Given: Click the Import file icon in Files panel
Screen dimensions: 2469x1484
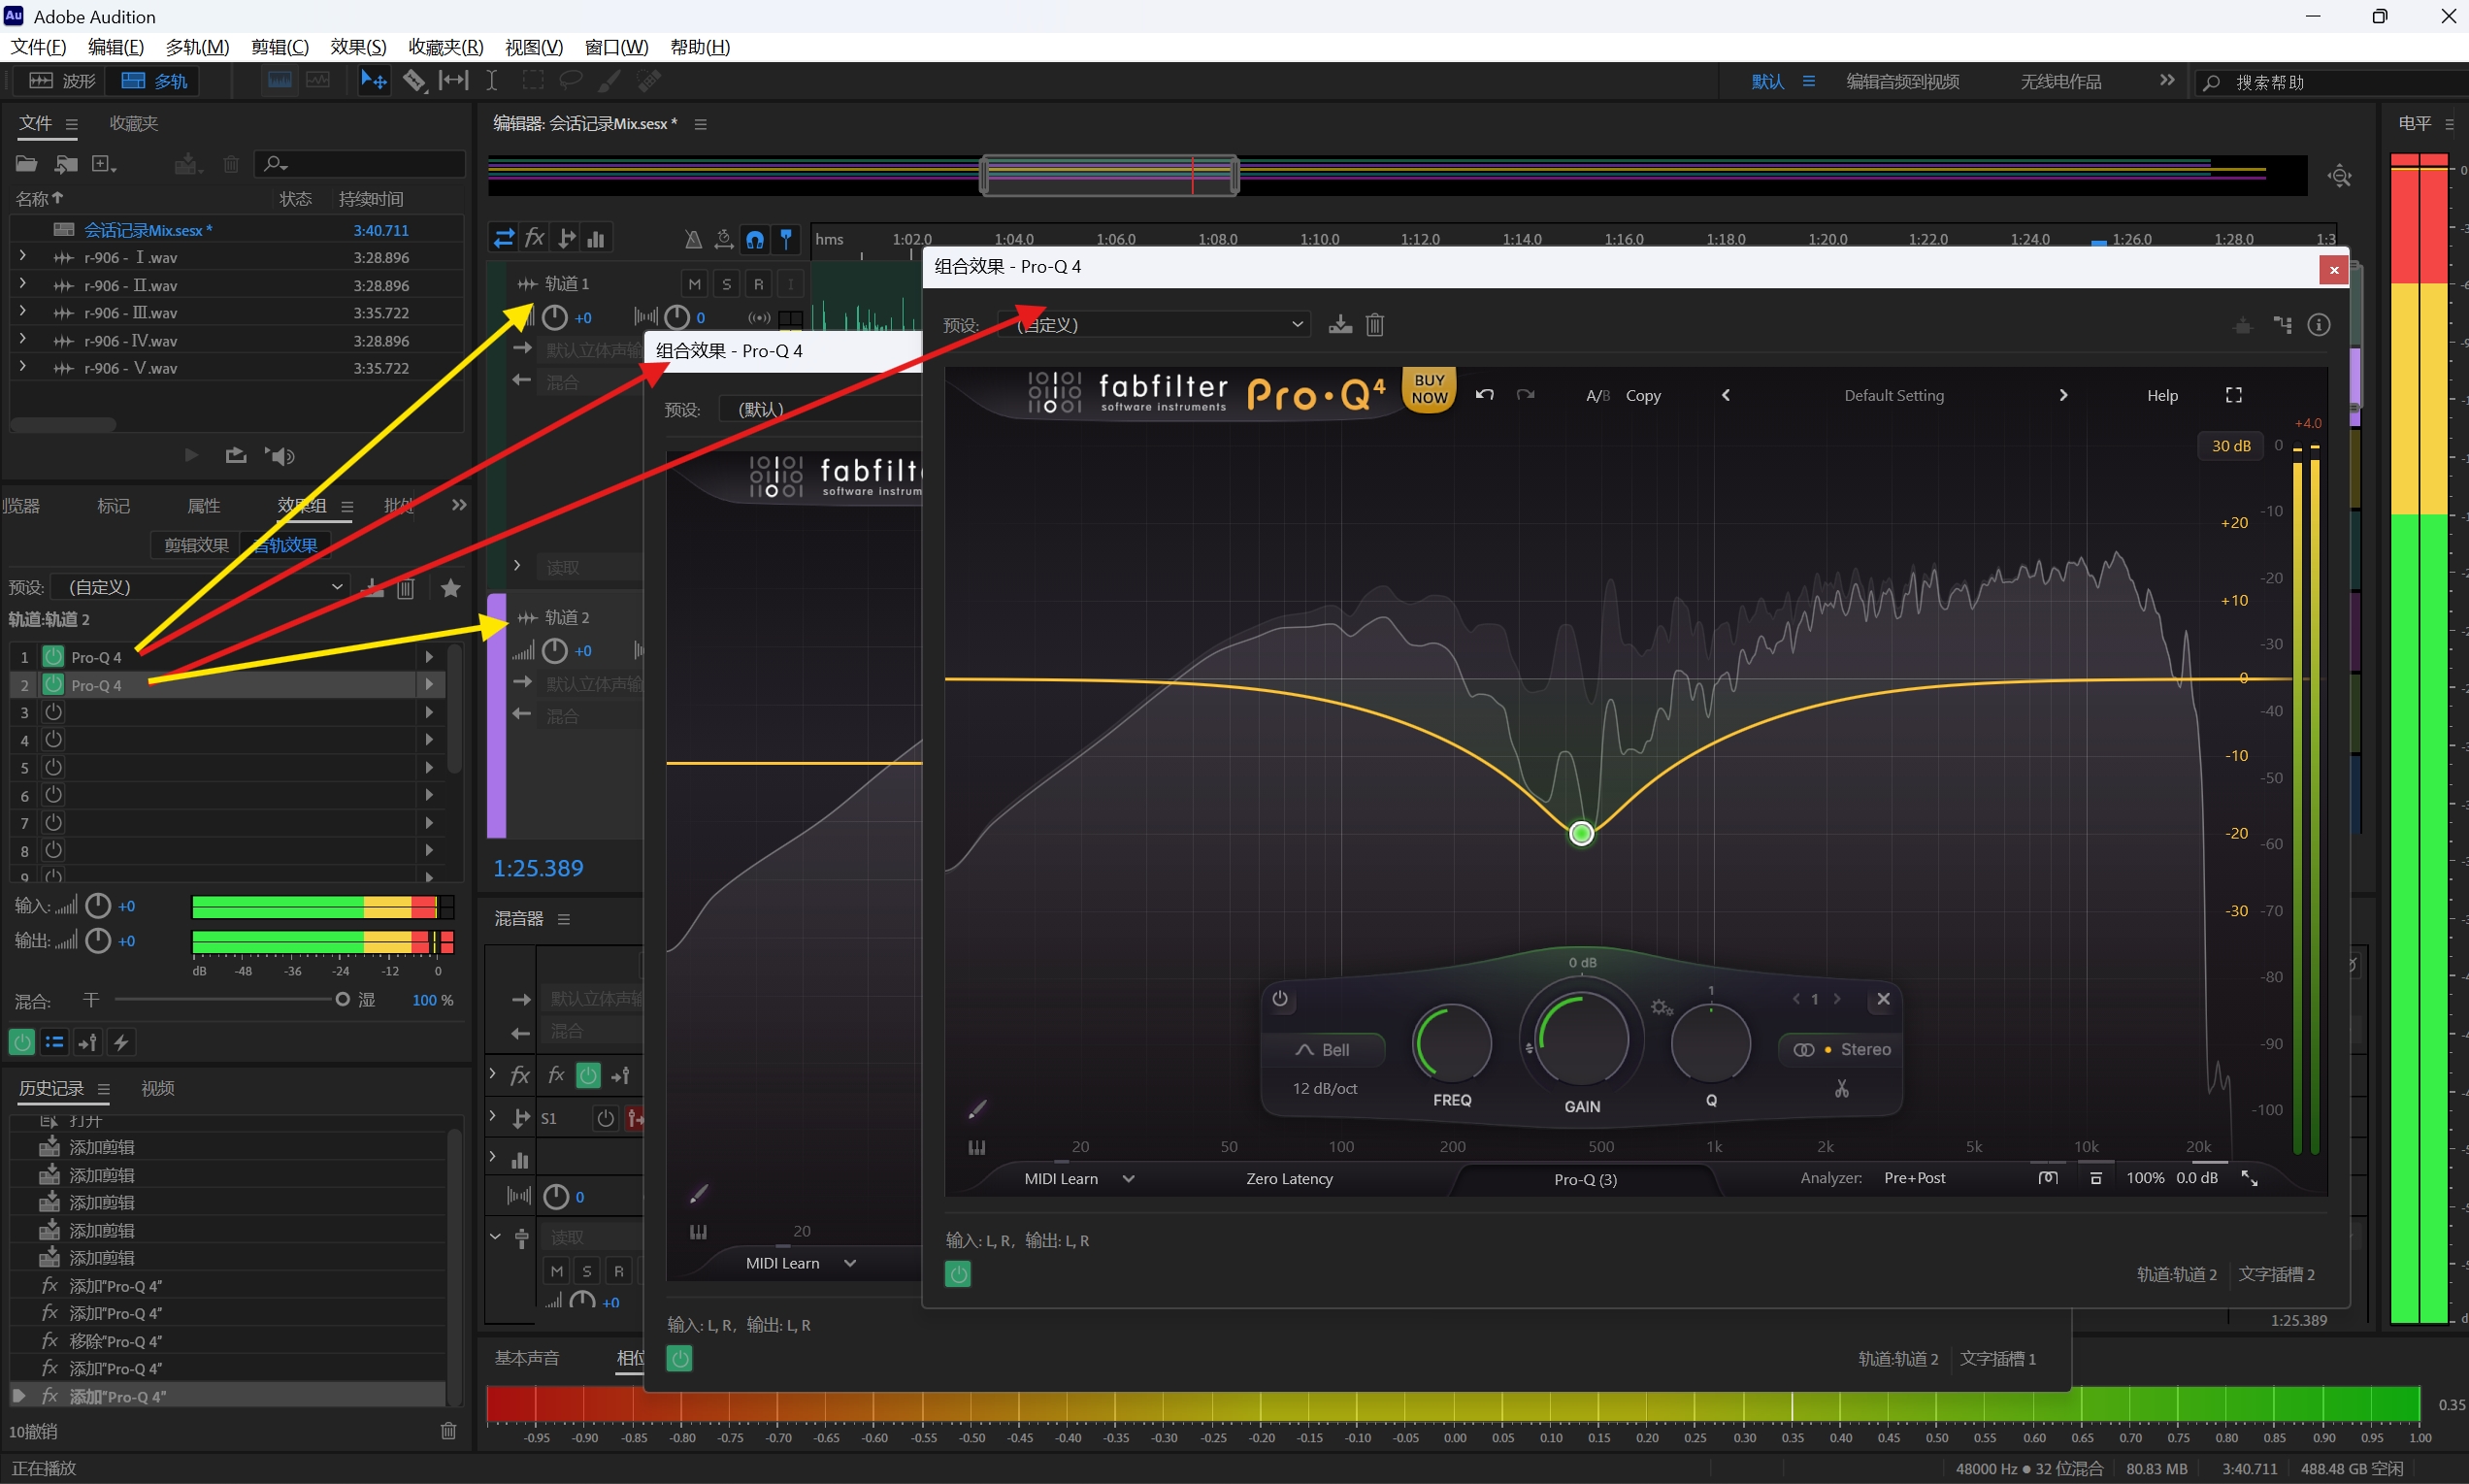Looking at the screenshot, I should (66, 164).
